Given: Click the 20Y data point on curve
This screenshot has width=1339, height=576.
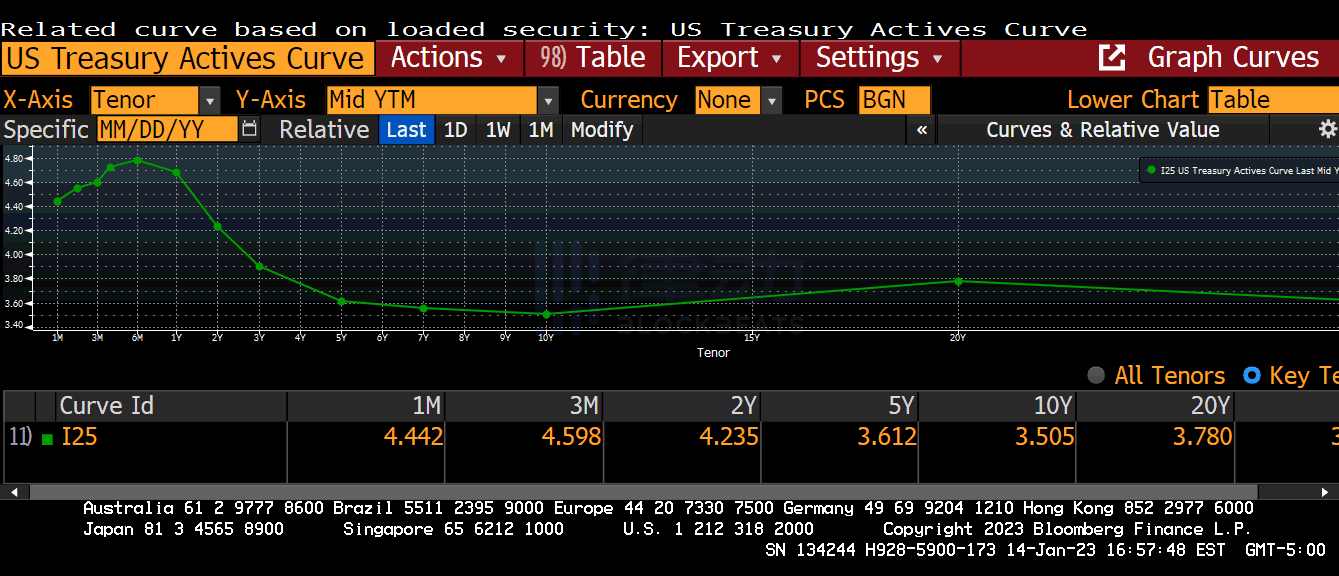Looking at the screenshot, I should click(x=958, y=281).
